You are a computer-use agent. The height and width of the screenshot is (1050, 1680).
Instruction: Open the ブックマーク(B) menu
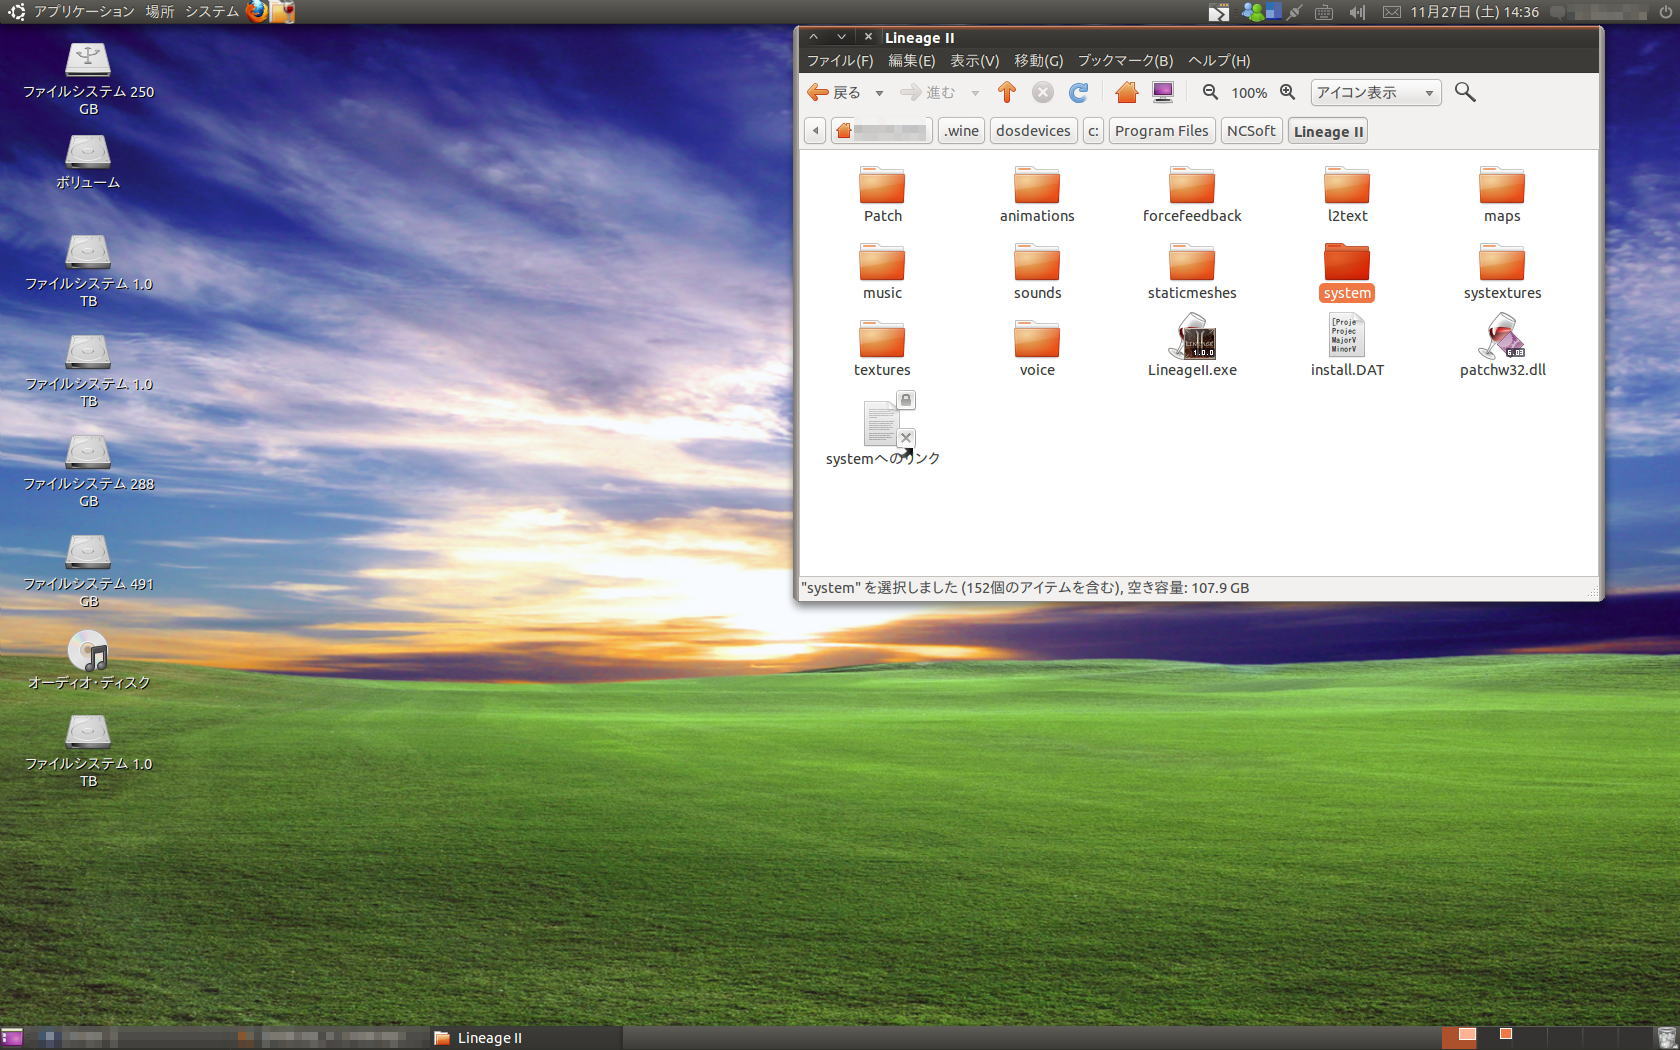click(x=1125, y=60)
